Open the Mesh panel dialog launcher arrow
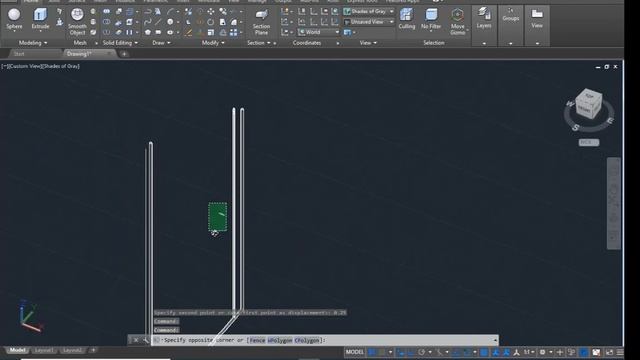The image size is (640, 360). pos(96,43)
